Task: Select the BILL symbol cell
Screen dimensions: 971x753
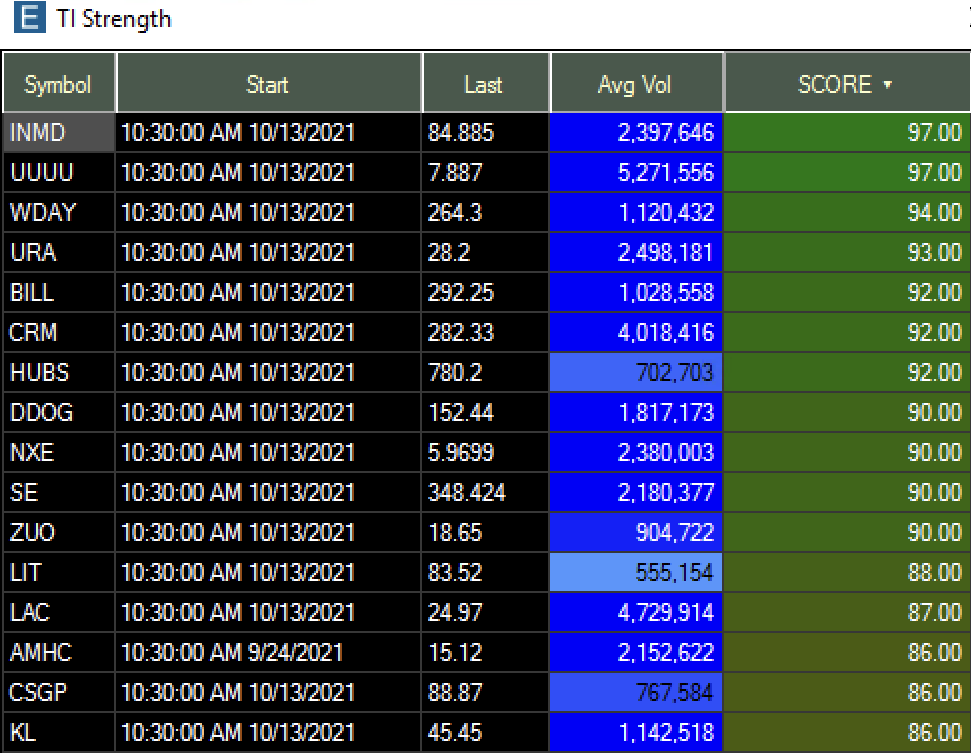Action: pos(59,292)
